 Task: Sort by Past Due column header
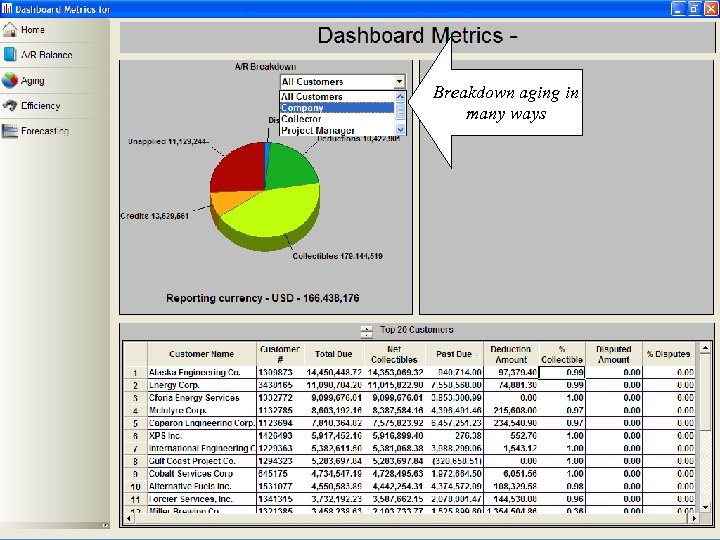tap(454, 354)
